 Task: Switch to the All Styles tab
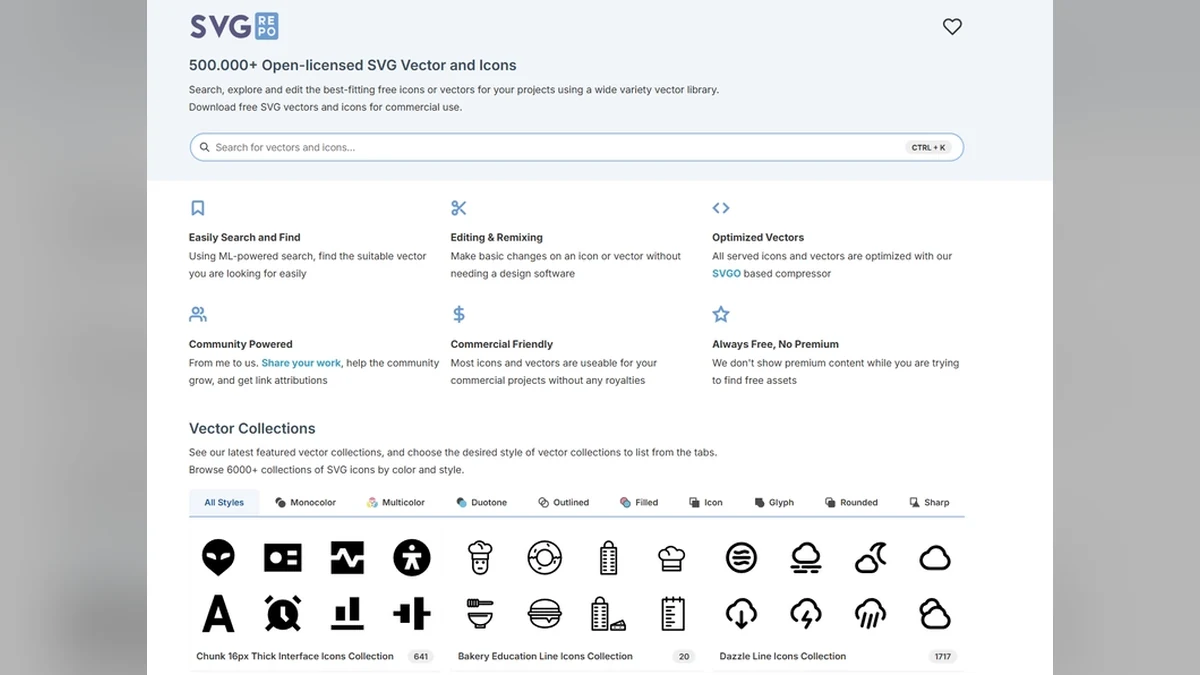click(x=224, y=502)
